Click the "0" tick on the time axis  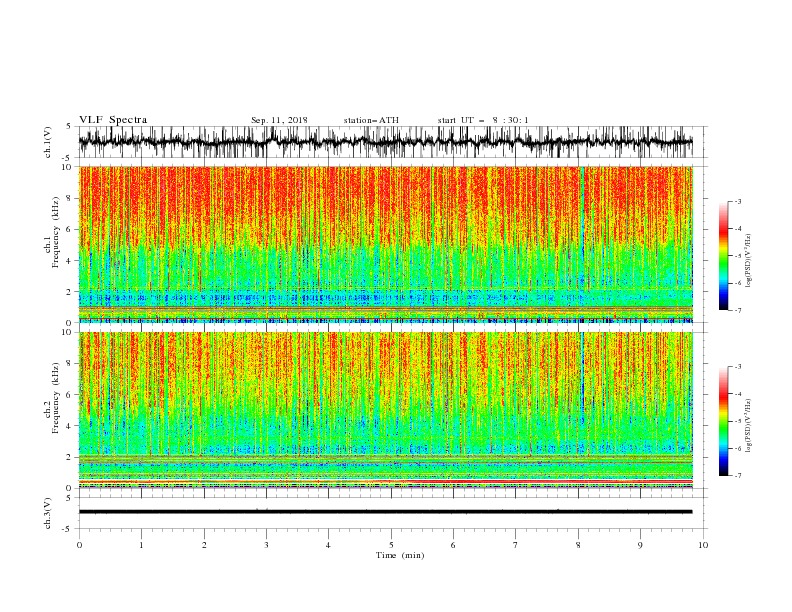pos(79,545)
